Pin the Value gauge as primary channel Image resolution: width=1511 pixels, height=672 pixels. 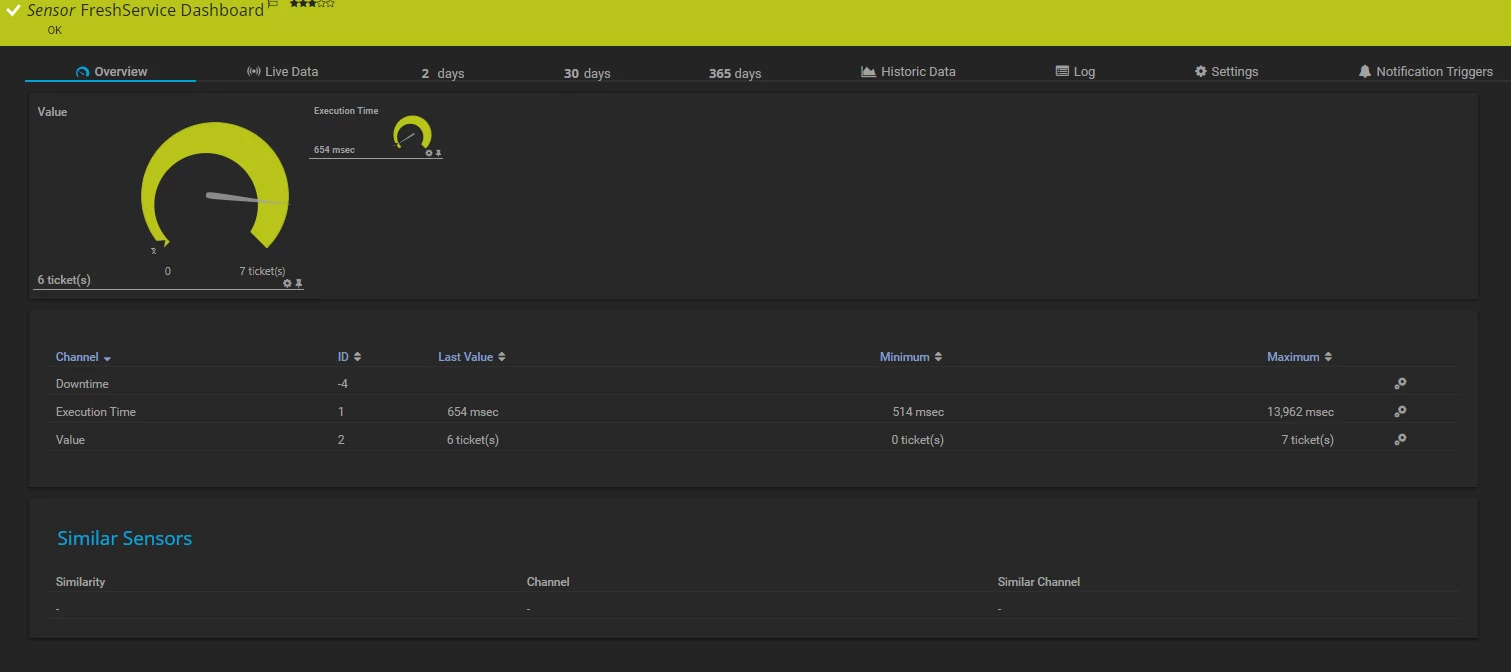[298, 283]
